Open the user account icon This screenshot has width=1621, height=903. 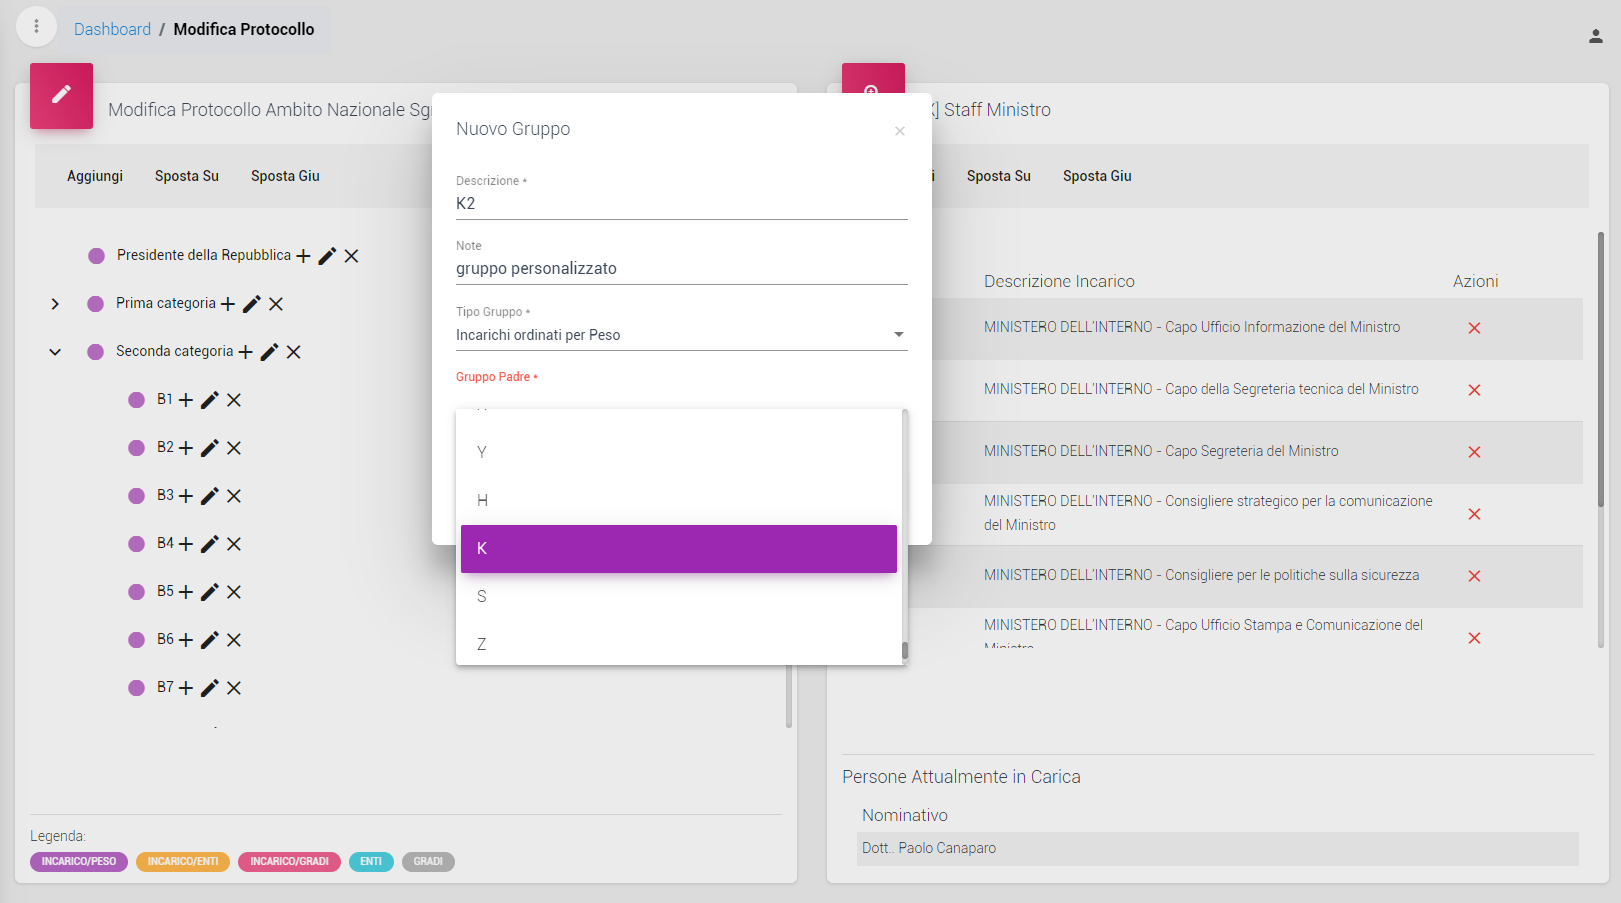tap(1595, 36)
